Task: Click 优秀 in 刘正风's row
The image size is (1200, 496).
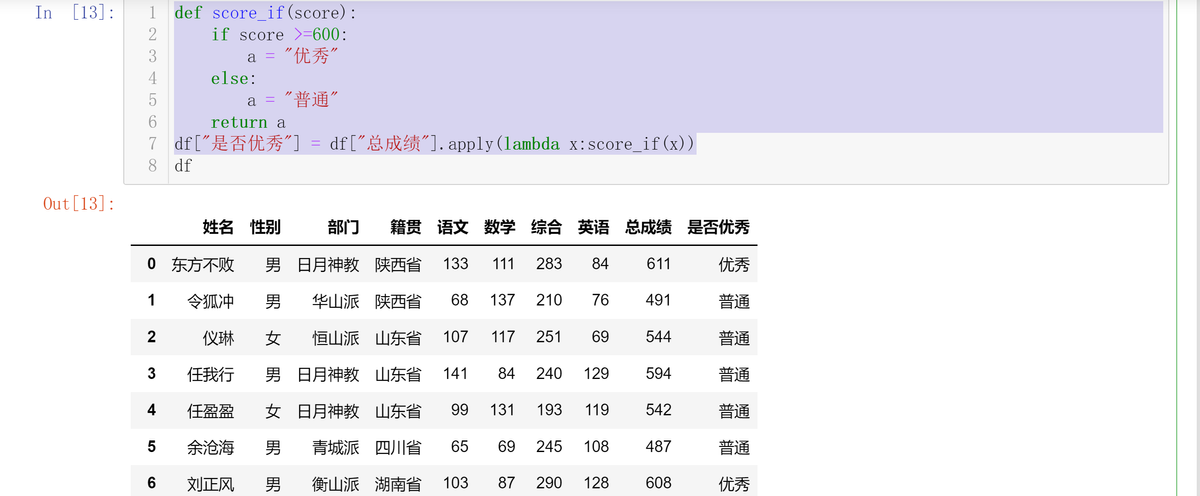Action: 734,484
